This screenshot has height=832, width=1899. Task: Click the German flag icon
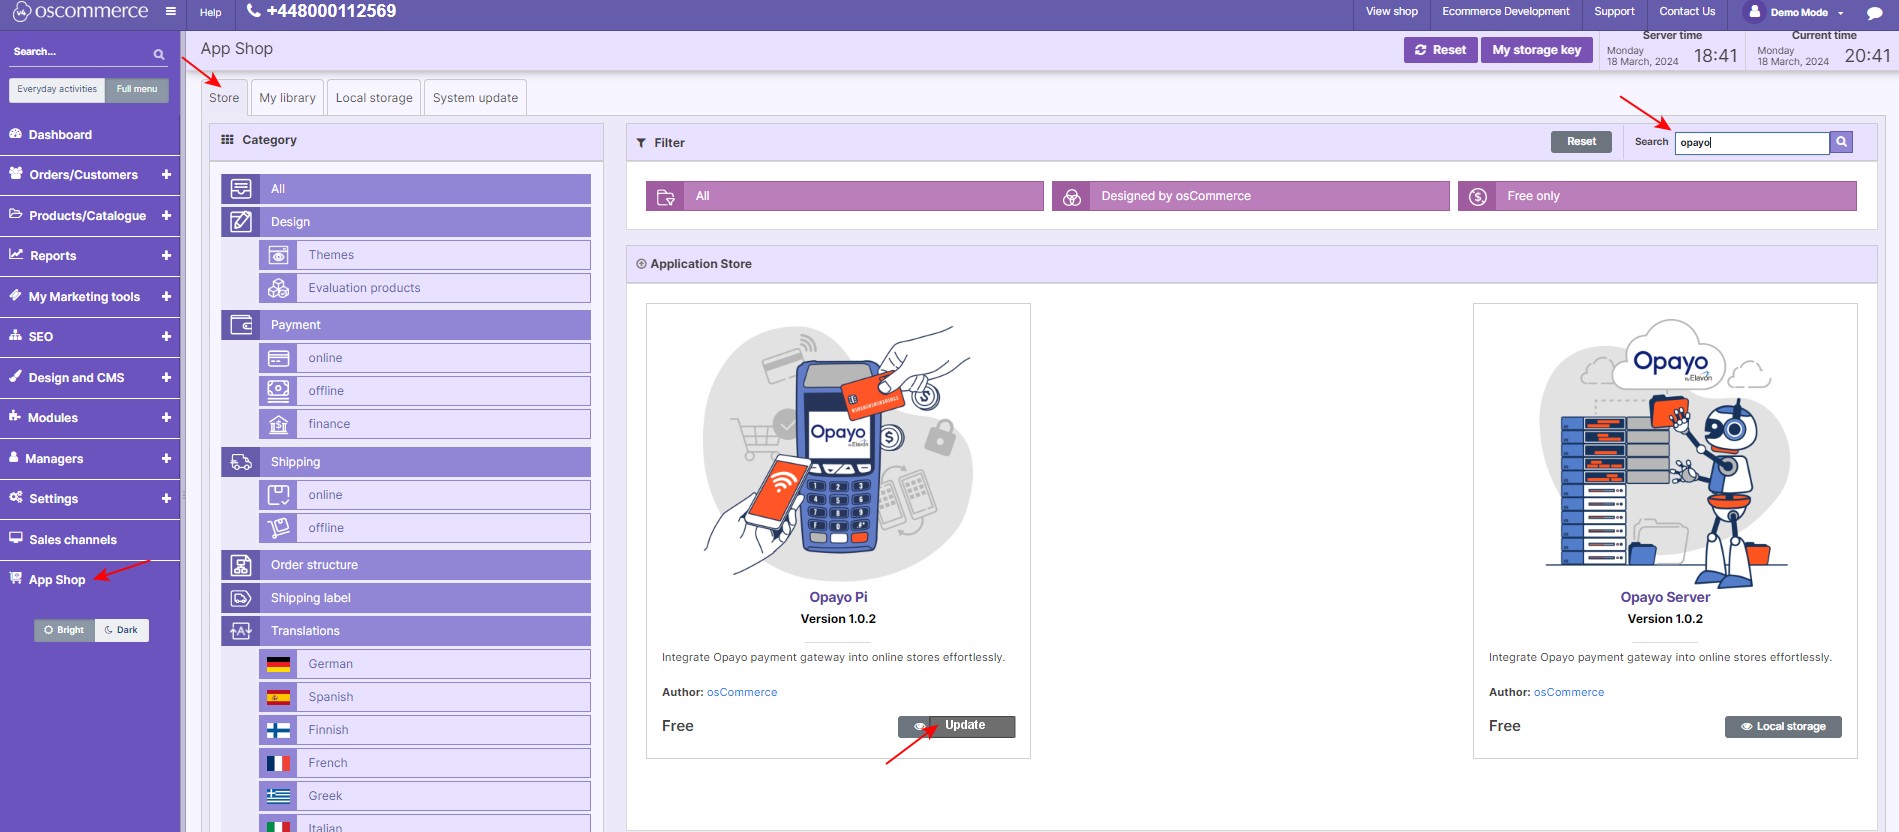coord(279,664)
